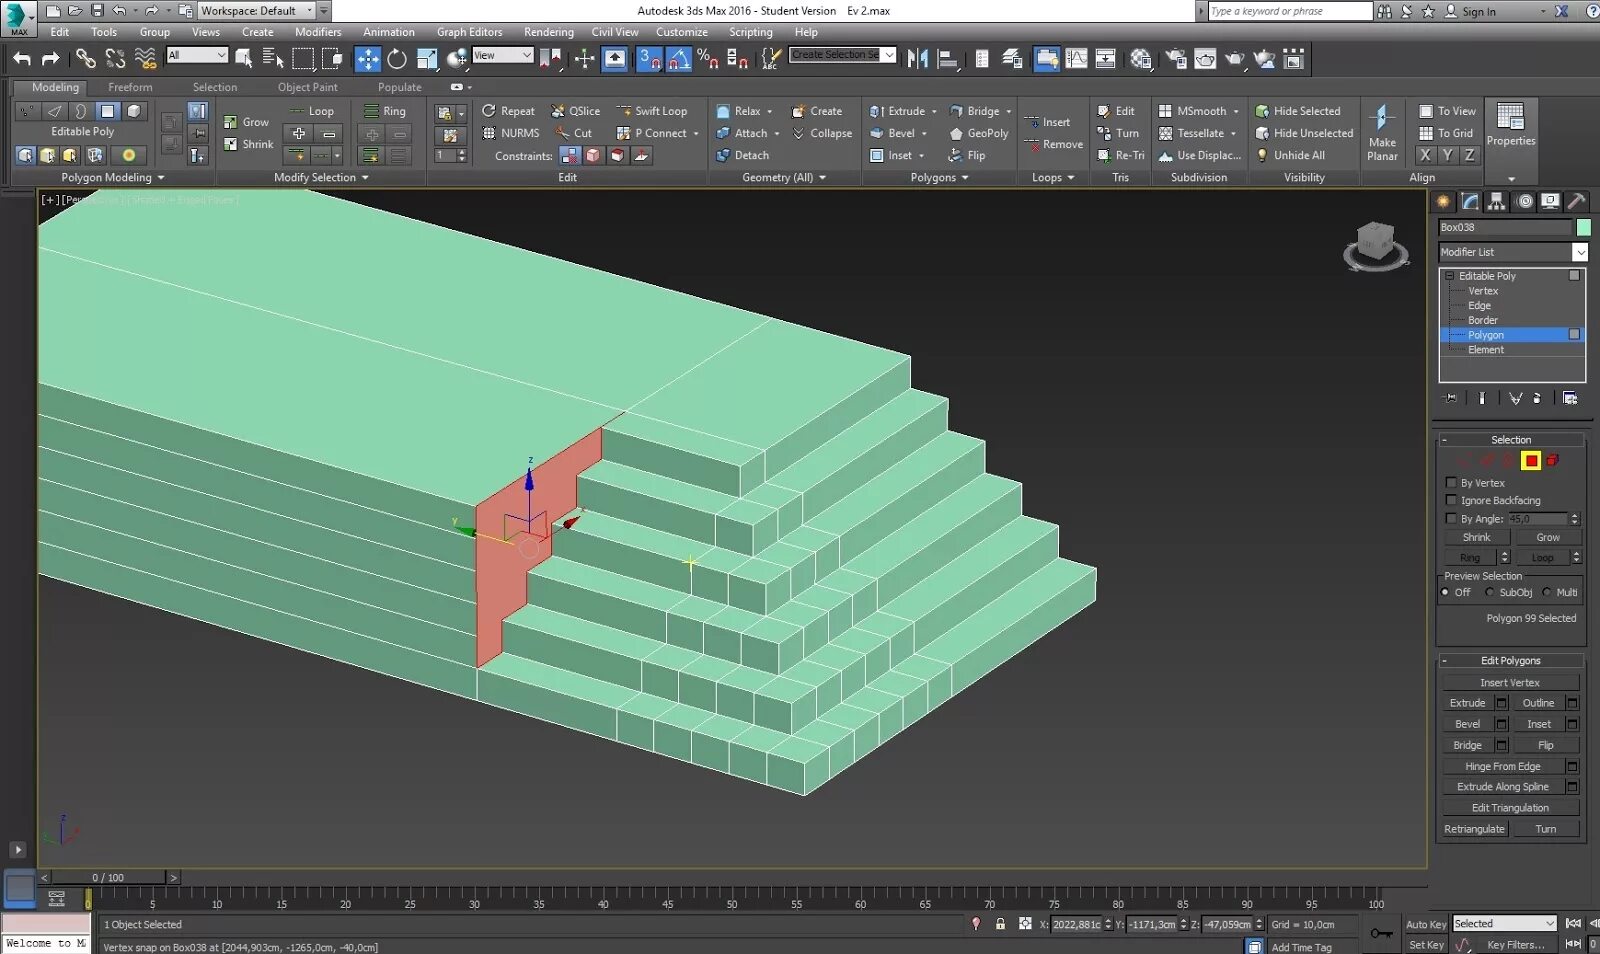Viewport: 1600px width, 954px height.
Task: Select the SubObj preview selection radio
Action: [1490, 592]
